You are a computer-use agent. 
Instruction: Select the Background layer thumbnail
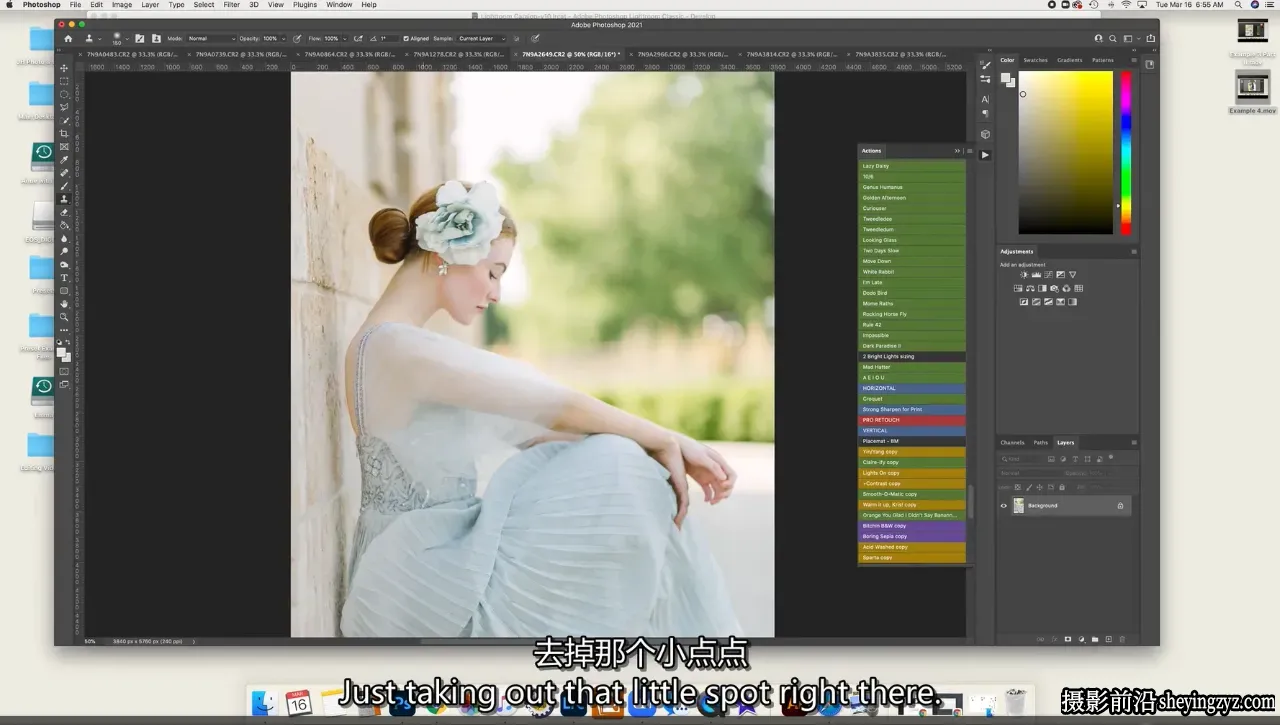pos(1019,506)
